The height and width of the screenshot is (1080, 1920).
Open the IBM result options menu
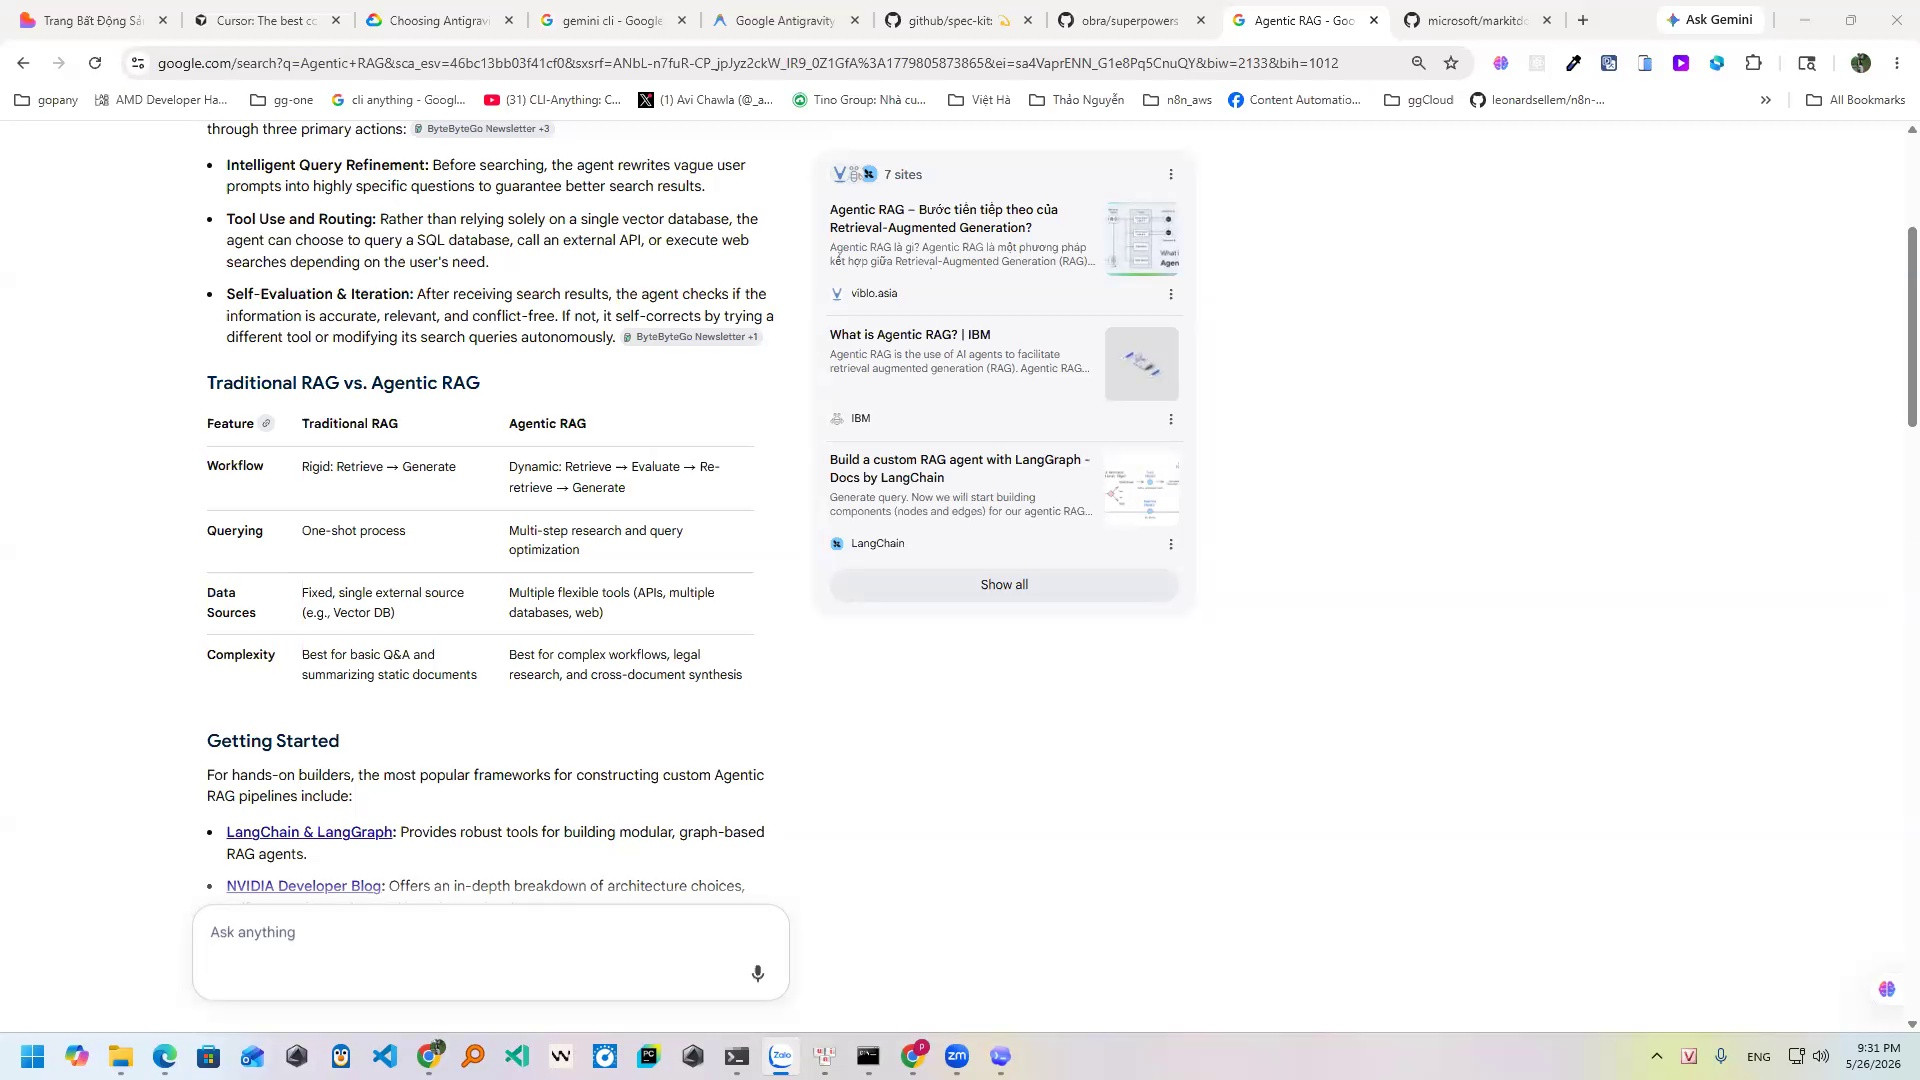pos(1171,419)
